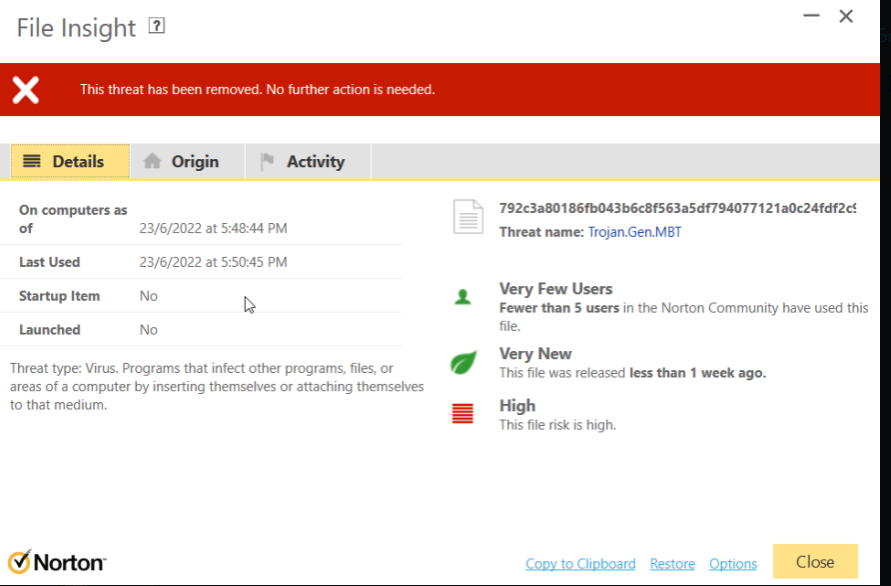Image resolution: width=891 pixels, height=586 pixels.
Task: Click the white X threat status icon
Action: (x=26, y=90)
